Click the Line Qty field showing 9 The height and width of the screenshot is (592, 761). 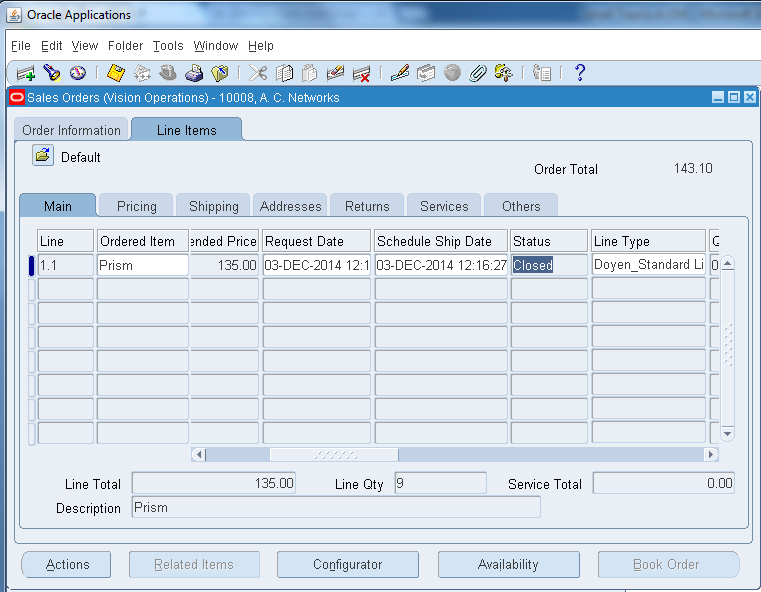[440, 483]
